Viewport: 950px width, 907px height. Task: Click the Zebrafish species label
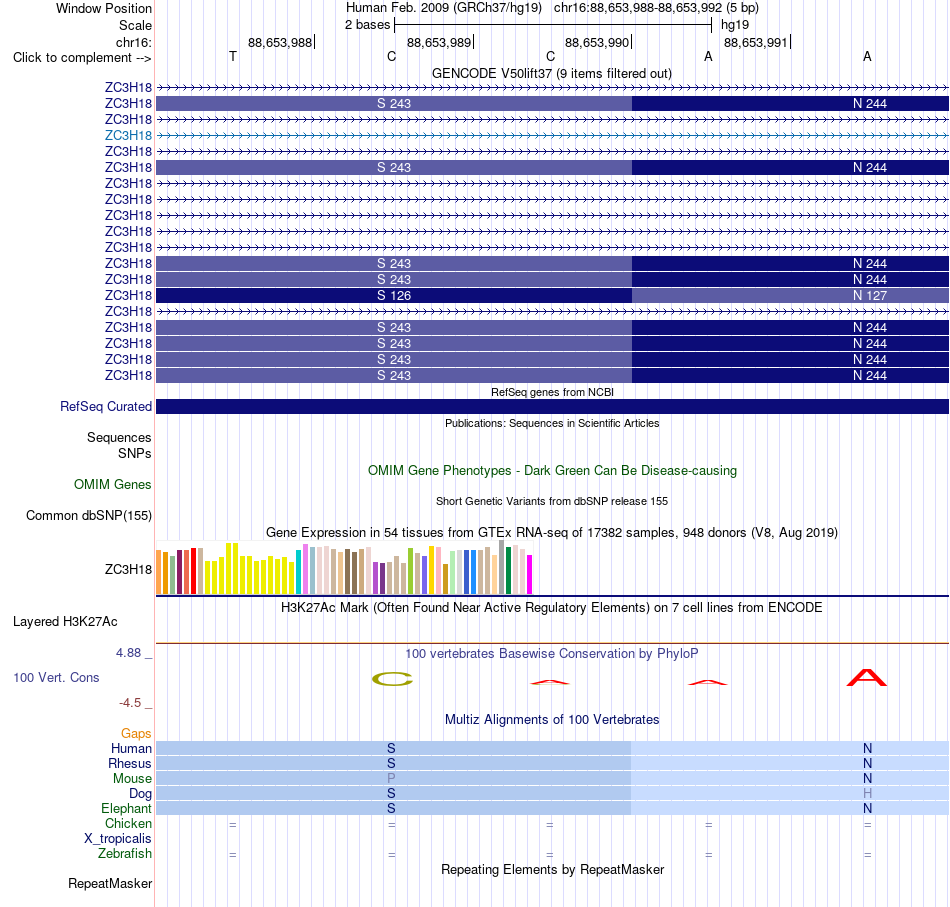click(125, 853)
